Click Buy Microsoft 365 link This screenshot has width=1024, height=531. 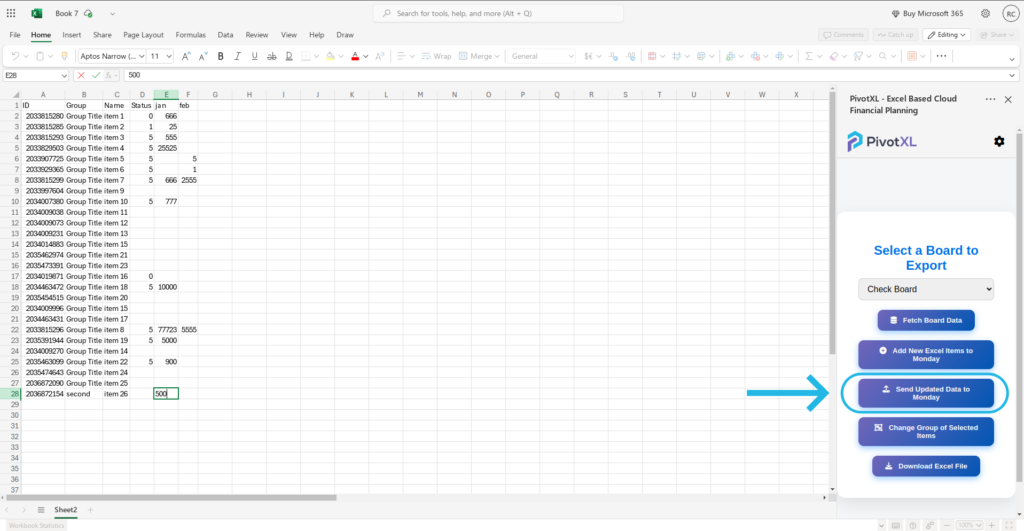[x=927, y=13]
